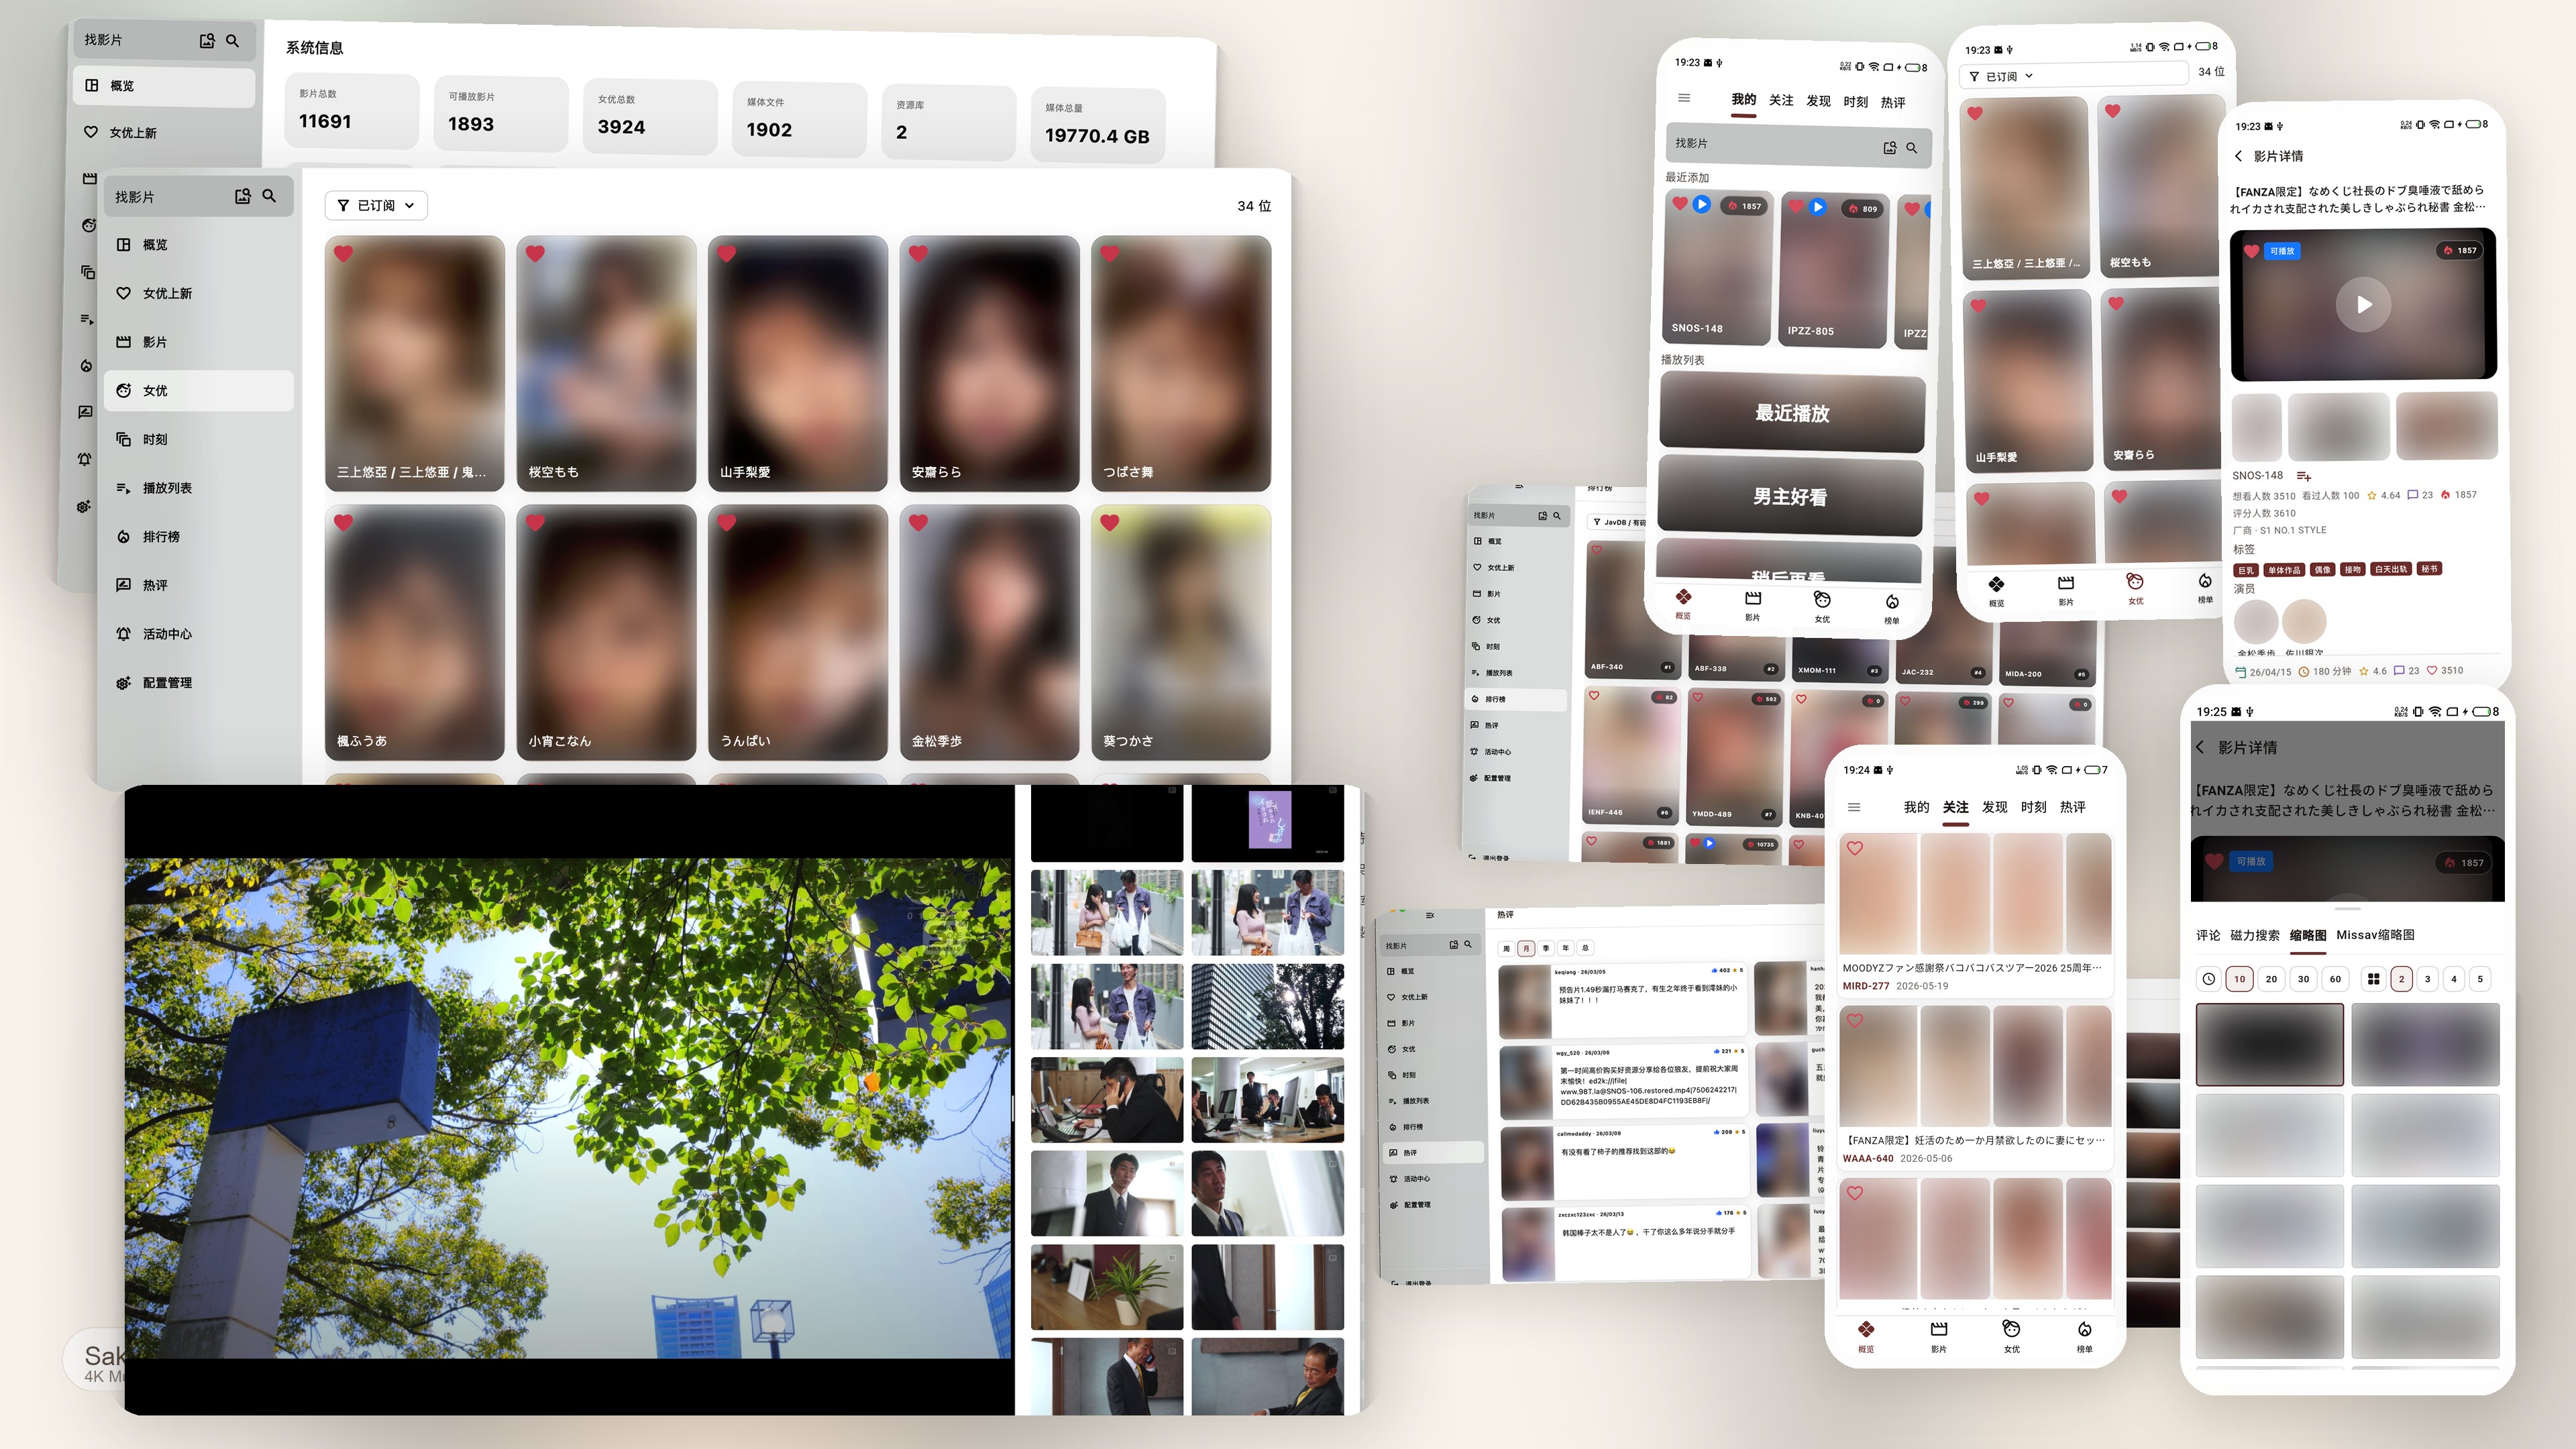Toggle heart on the 葵つかさ actress card

click(1110, 523)
